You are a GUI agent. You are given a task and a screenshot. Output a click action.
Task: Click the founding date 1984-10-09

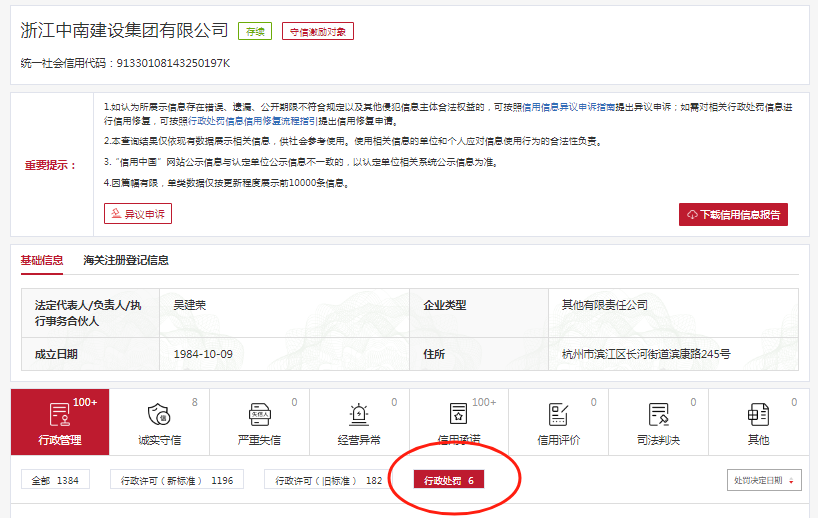(x=203, y=354)
